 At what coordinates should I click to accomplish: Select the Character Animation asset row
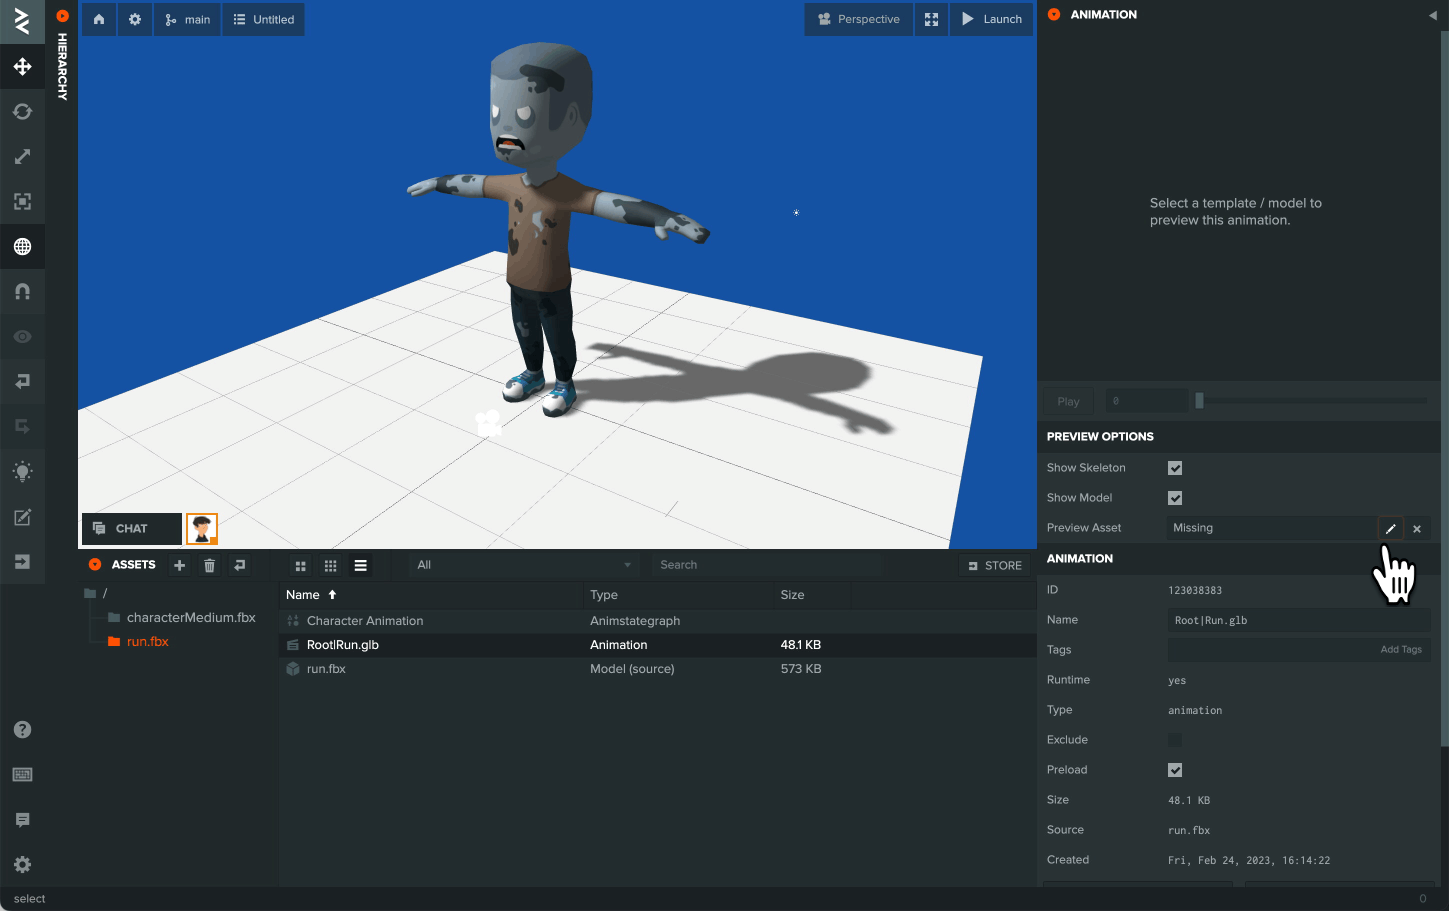point(657,621)
